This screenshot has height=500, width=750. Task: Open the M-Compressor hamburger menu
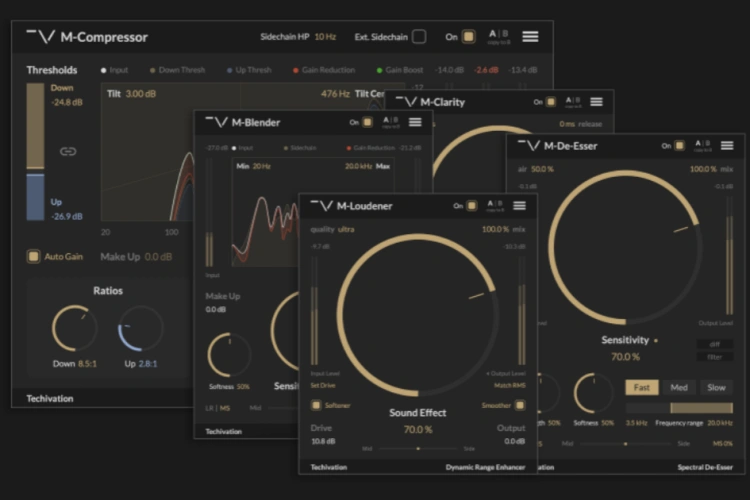coord(530,37)
